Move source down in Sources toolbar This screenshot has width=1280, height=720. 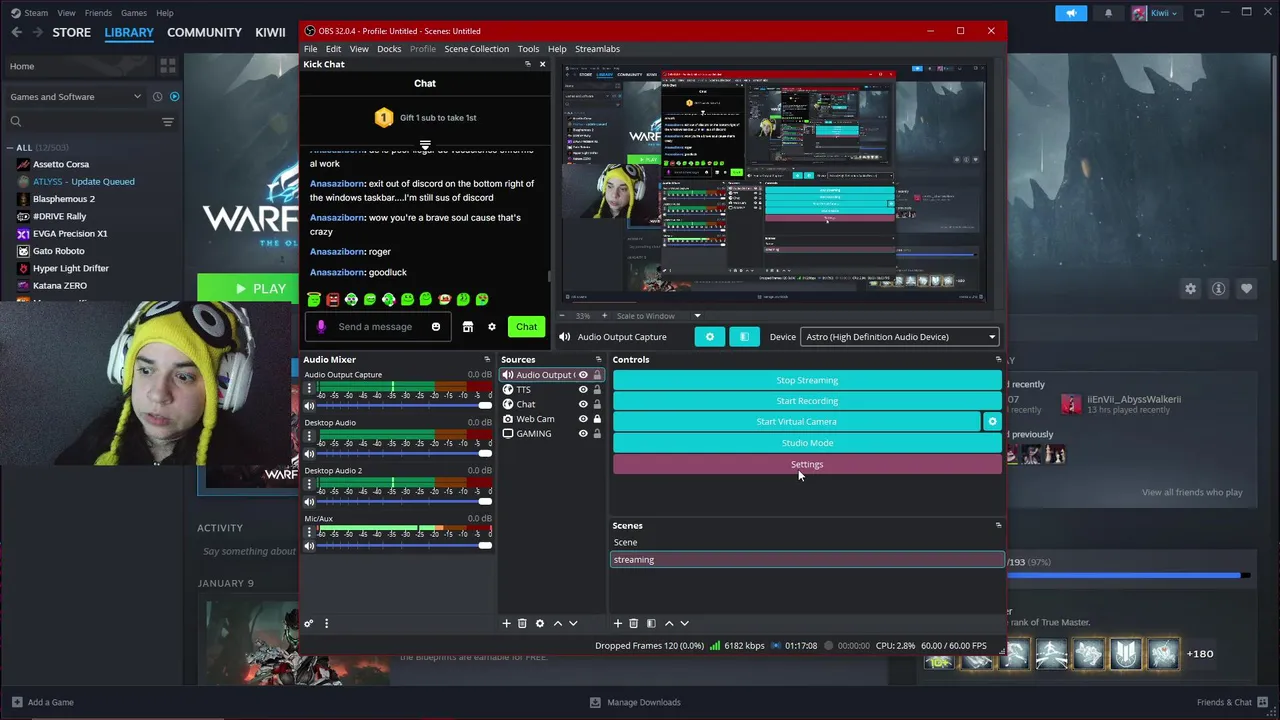pos(573,623)
